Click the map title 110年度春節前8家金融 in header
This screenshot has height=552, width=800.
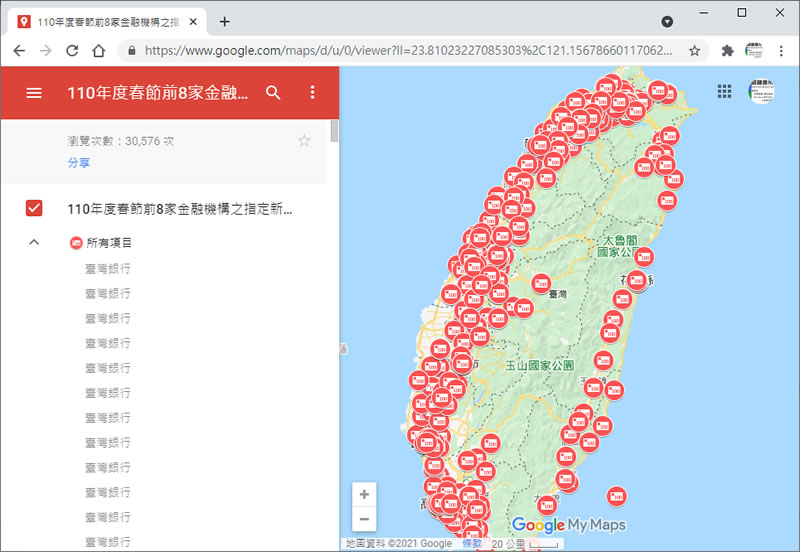158,93
